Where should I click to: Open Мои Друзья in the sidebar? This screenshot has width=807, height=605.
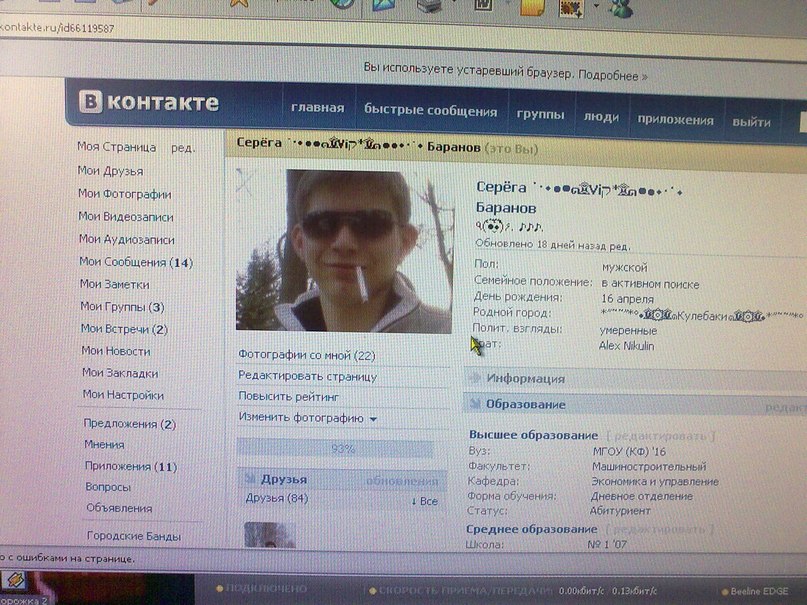coord(110,170)
